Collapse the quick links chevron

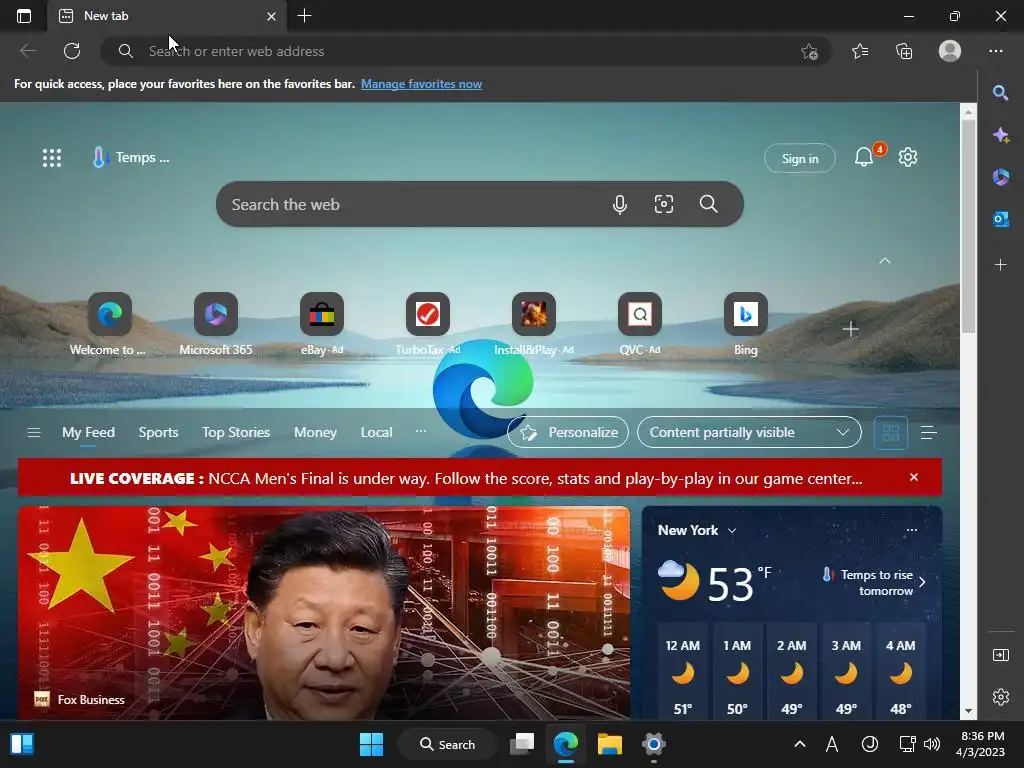(885, 261)
